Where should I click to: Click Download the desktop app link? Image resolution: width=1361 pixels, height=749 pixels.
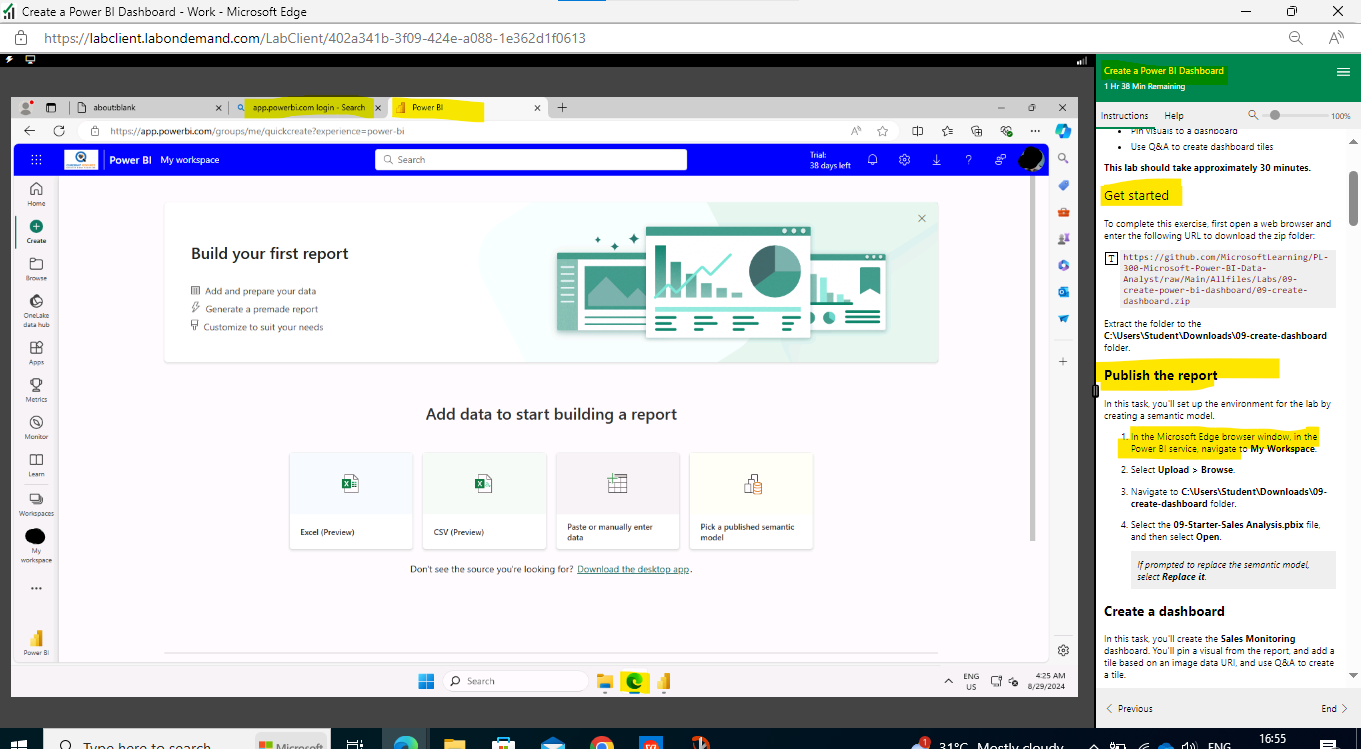(x=633, y=569)
